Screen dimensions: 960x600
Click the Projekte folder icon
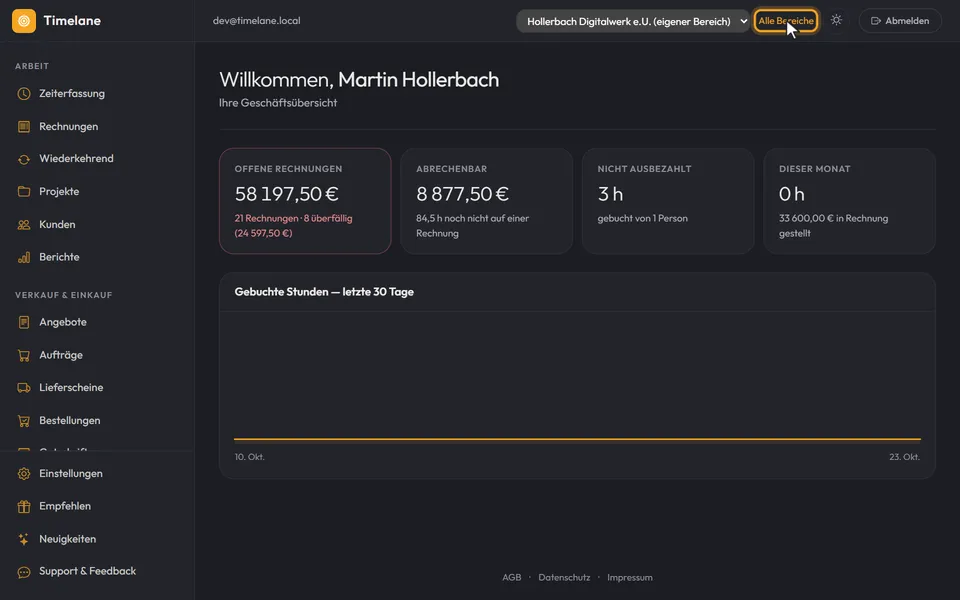24,192
